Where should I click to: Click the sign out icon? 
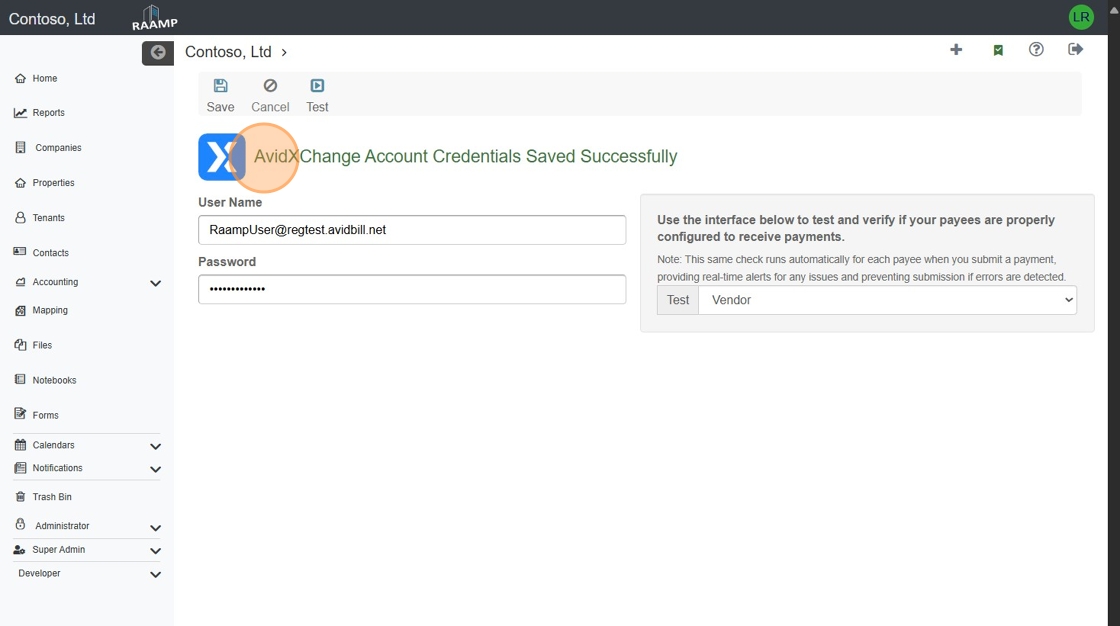(x=1076, y=50)
